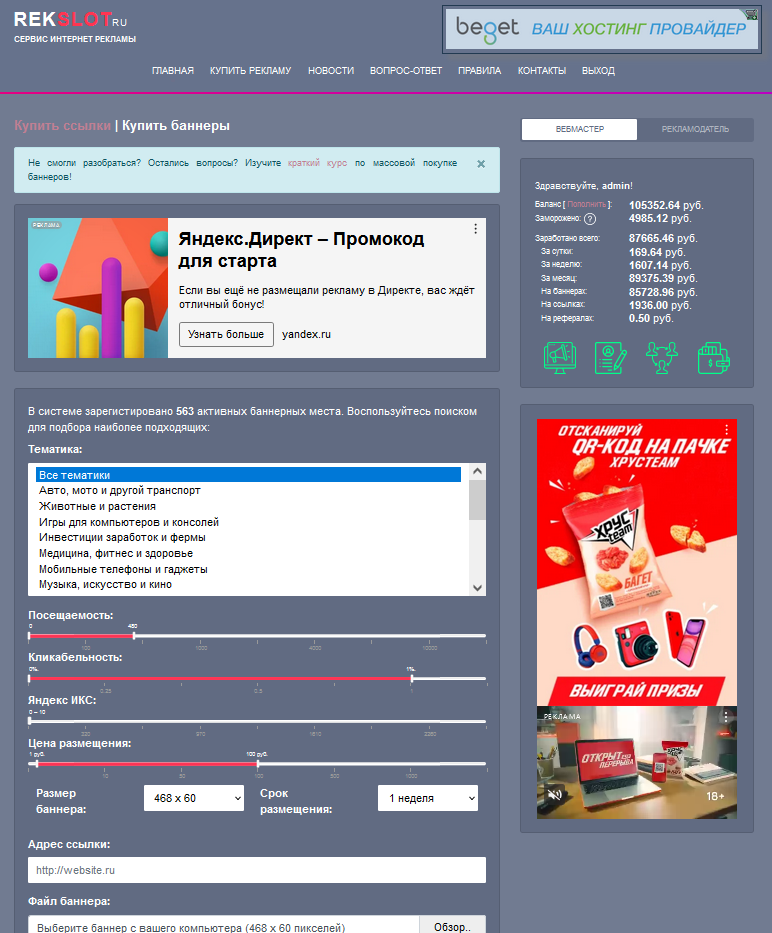Select 'Игры для компьютеров и консолей' in the theme list
Image resolution: width=772 pixels, height=933 pixels.
click(x=129, y=522)
